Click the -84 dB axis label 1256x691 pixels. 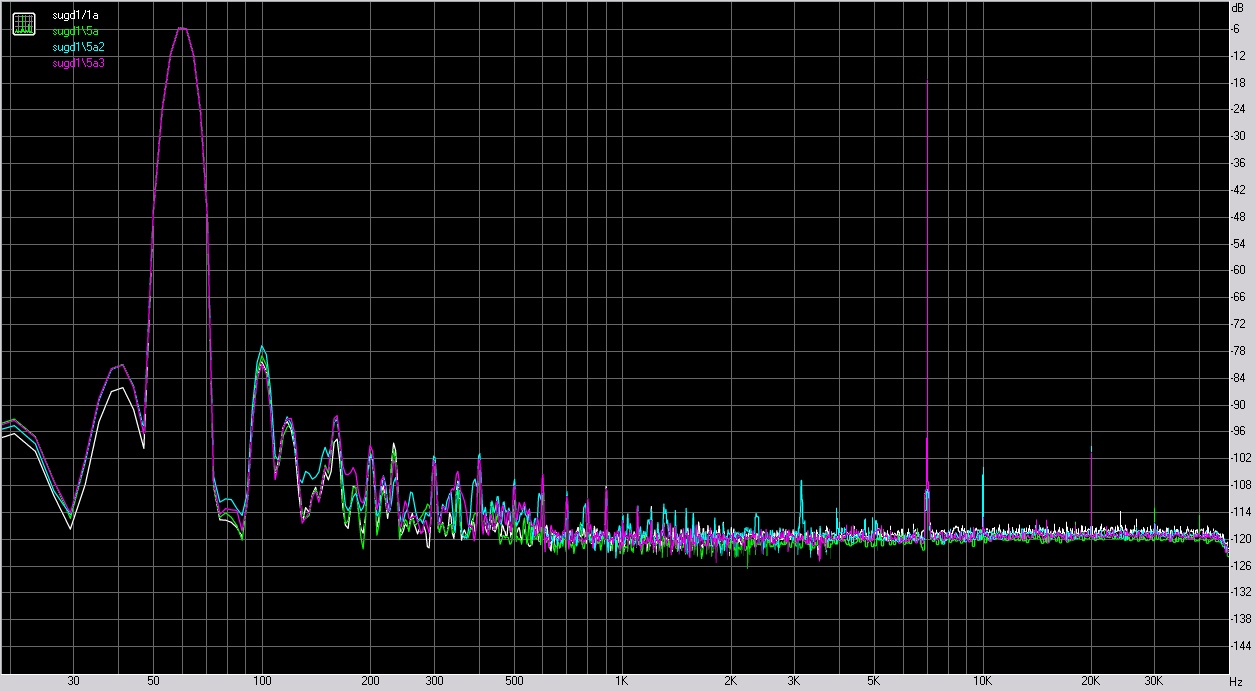coord(1237,378)
